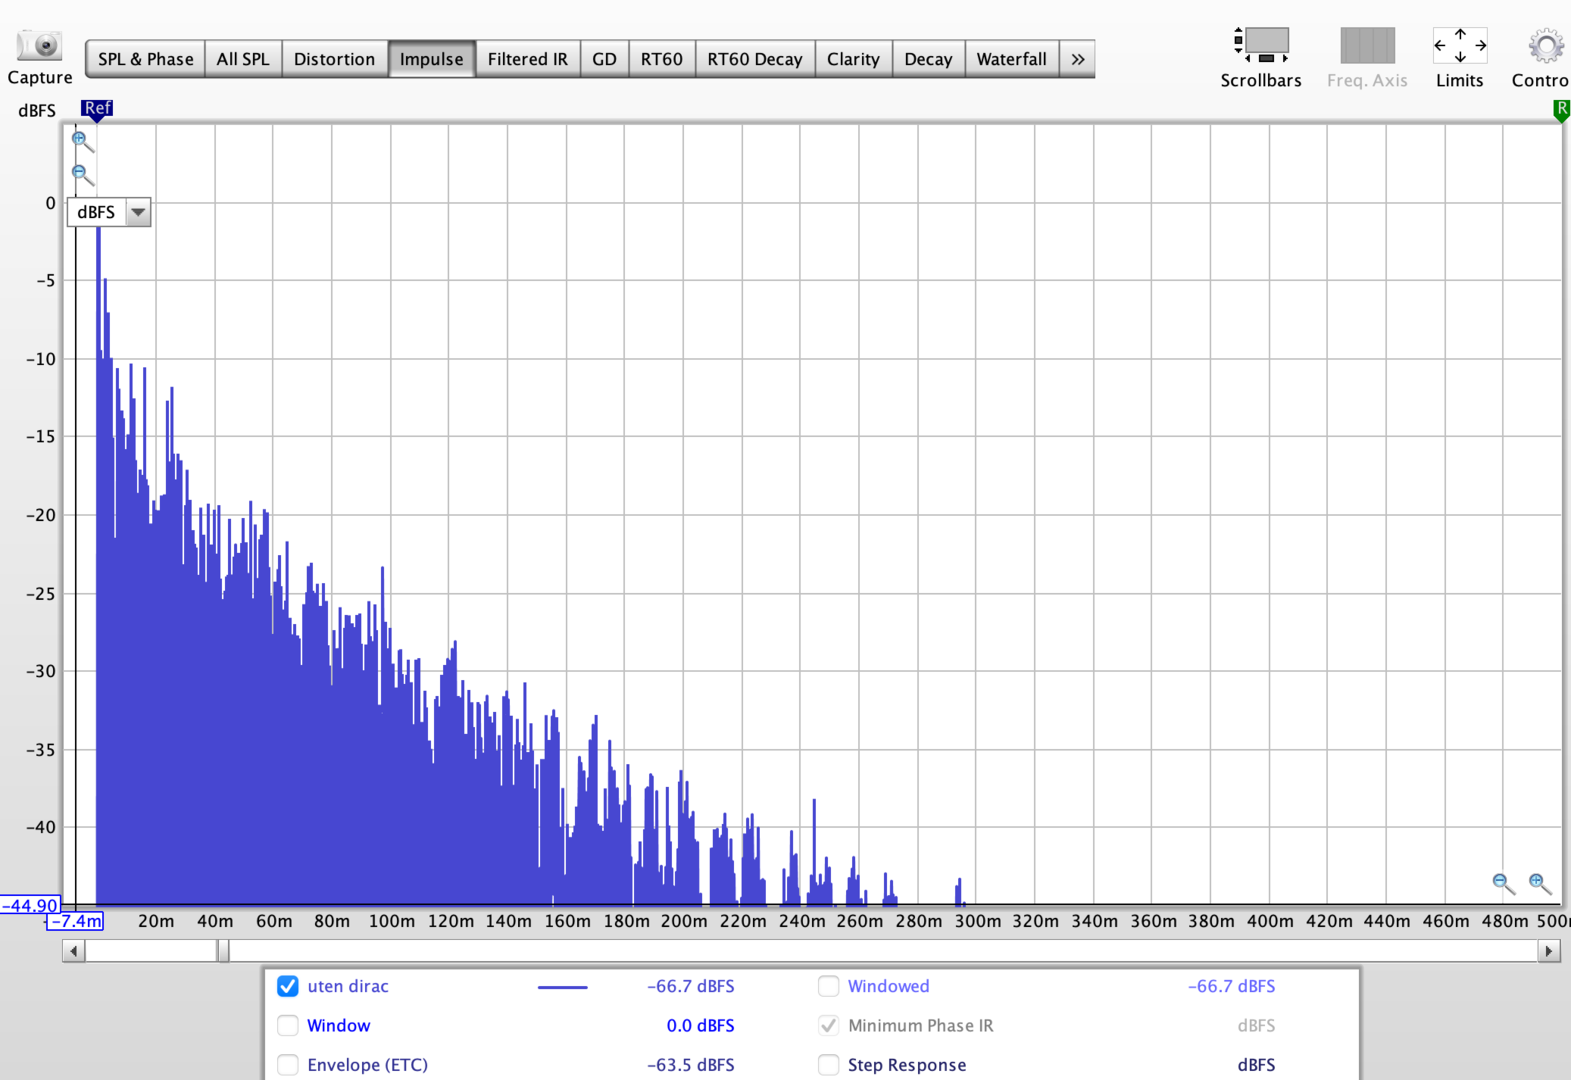The width and height of the screenshot is (1571, 1080).
Task: Expand the more tabs chevron
Action: (x=1077, y=59)
